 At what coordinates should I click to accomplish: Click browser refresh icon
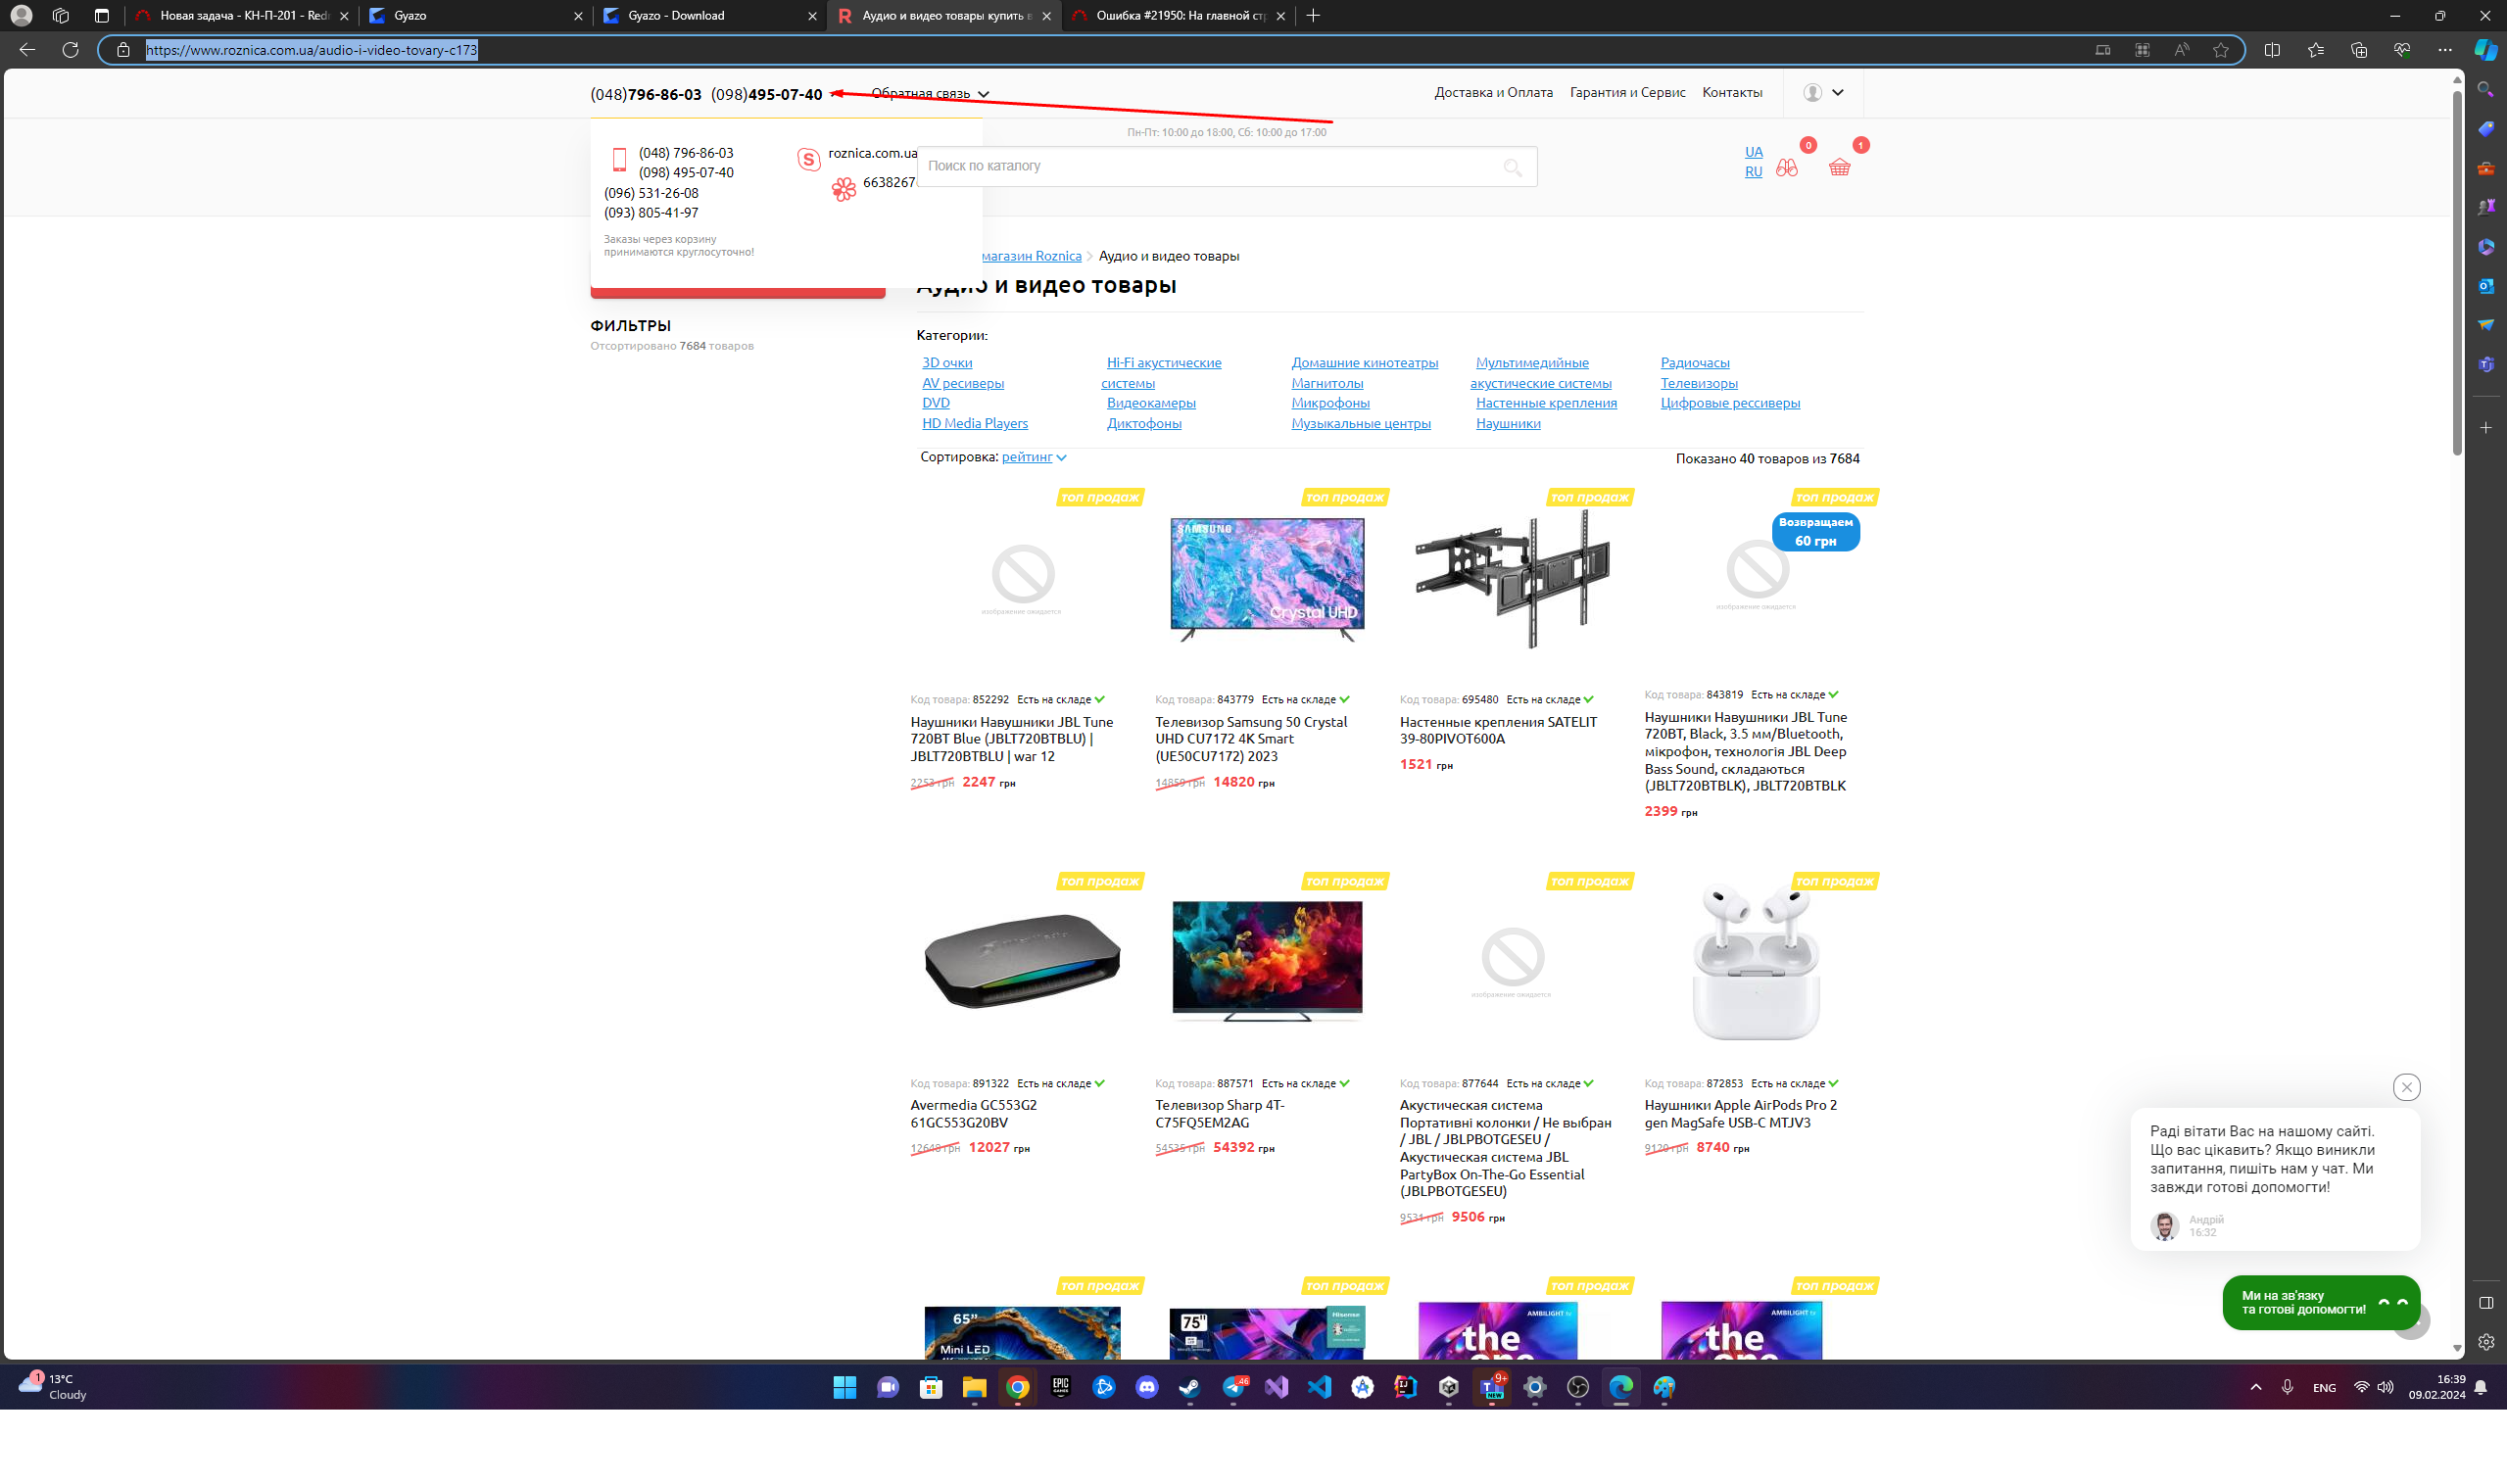(70, 49)
